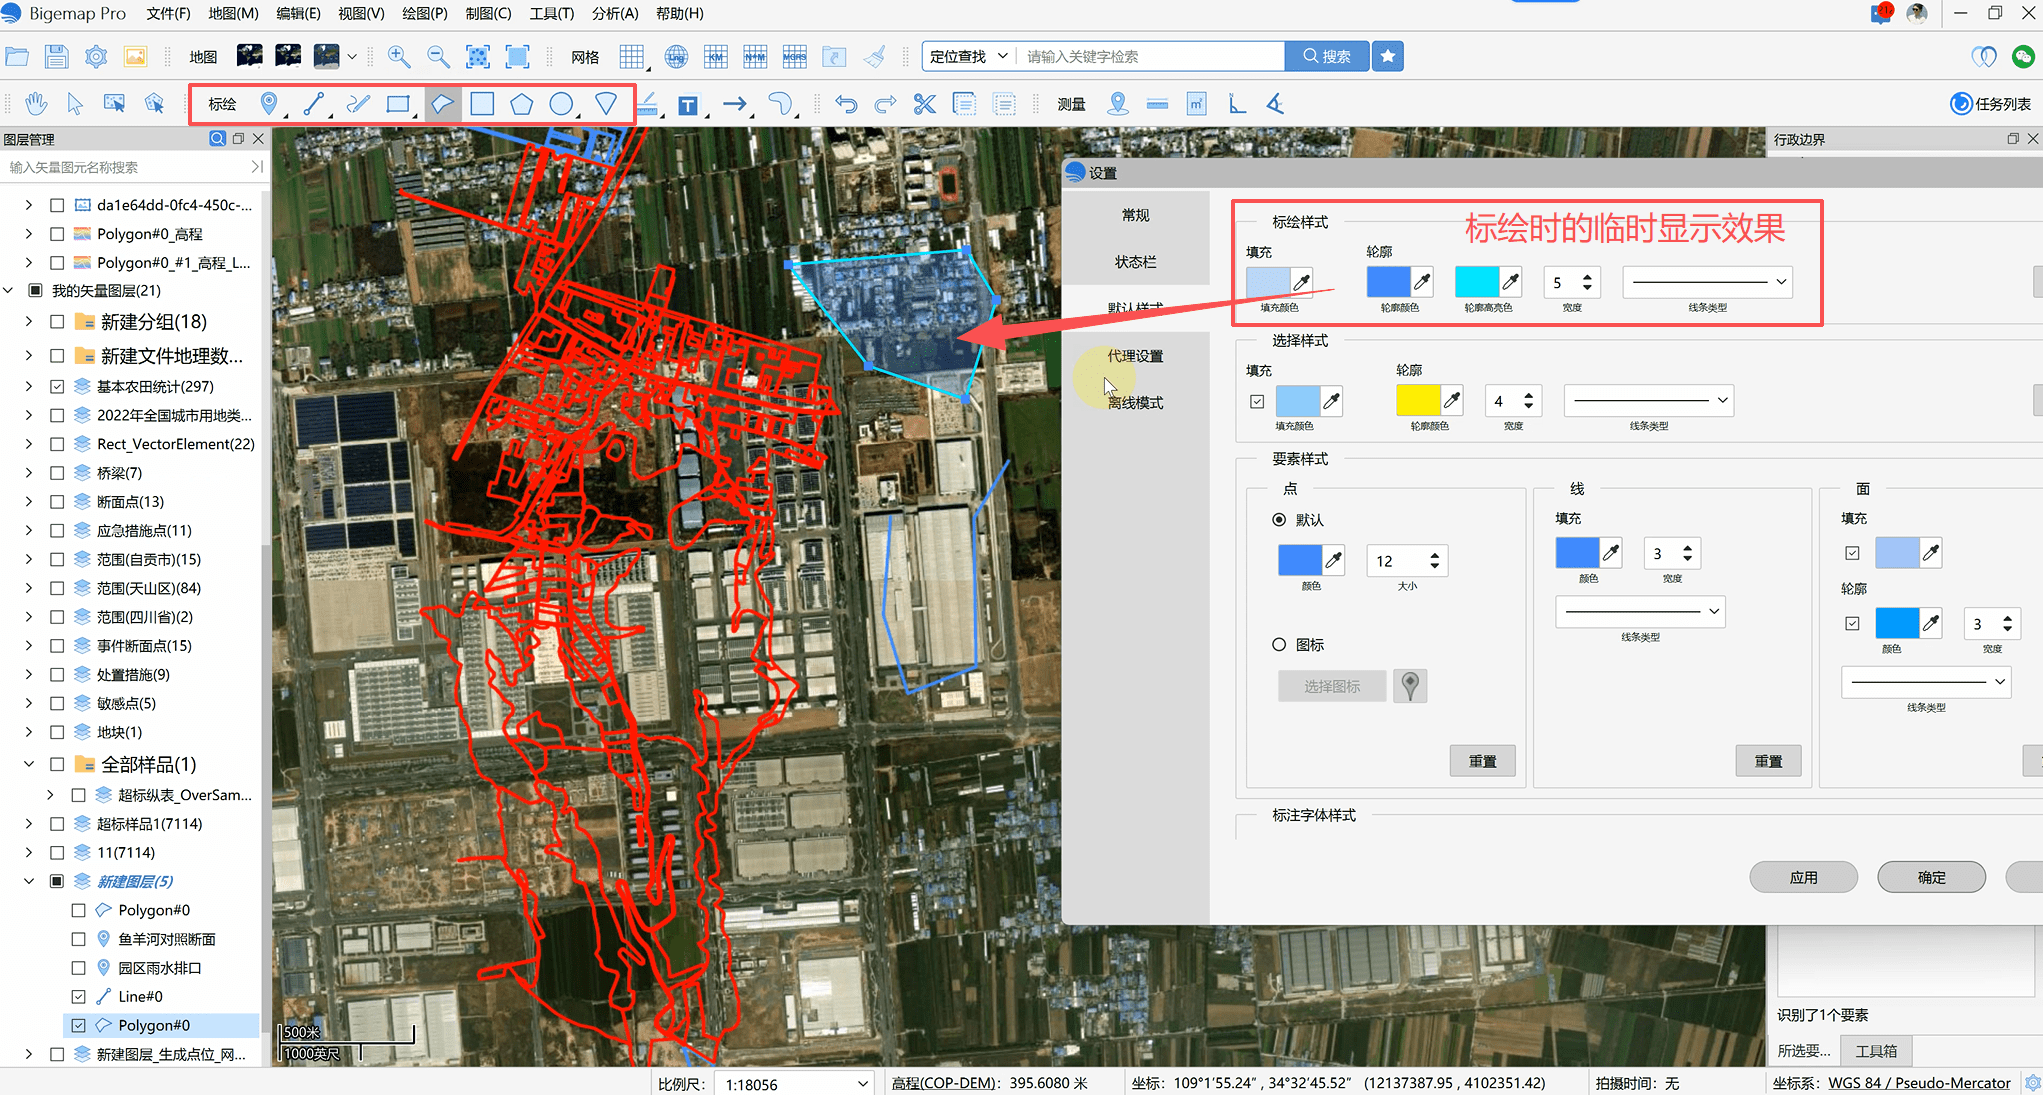Toggle the 面 outline checkbox
Image resolution: width=2043 pixels, height=1095 pixels.
1852,624
